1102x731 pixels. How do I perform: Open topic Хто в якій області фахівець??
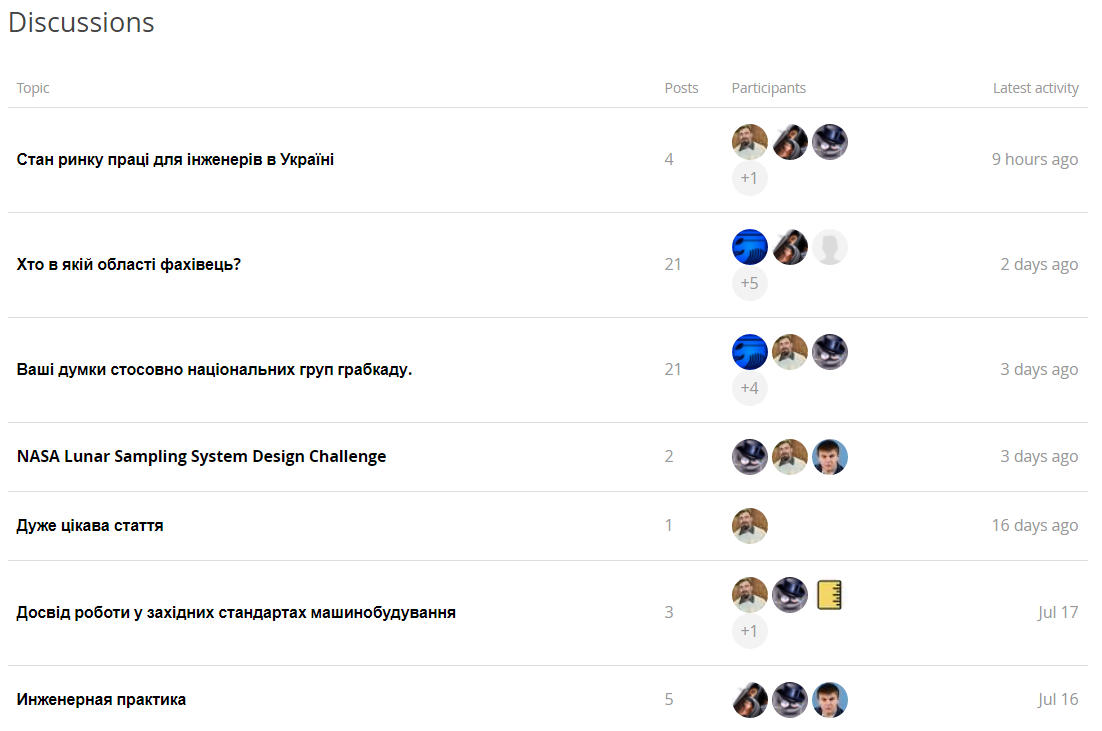tap(129, 265)
